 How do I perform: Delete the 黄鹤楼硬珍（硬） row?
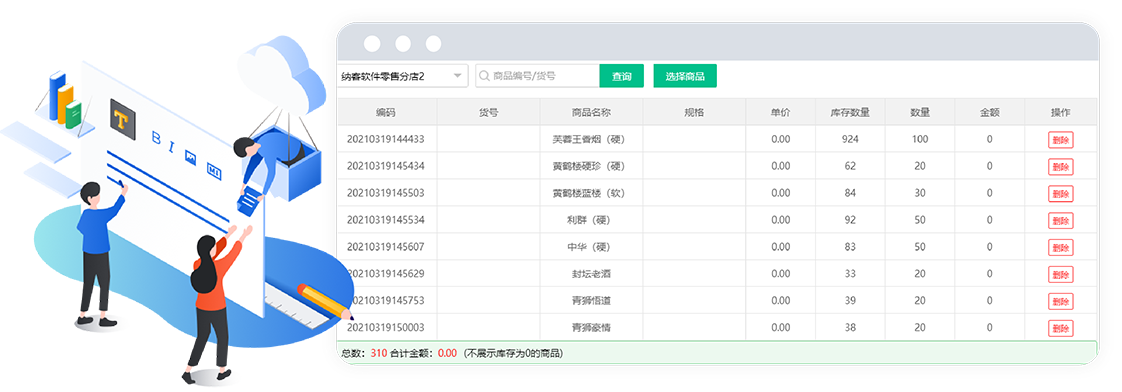[1060, 167]
